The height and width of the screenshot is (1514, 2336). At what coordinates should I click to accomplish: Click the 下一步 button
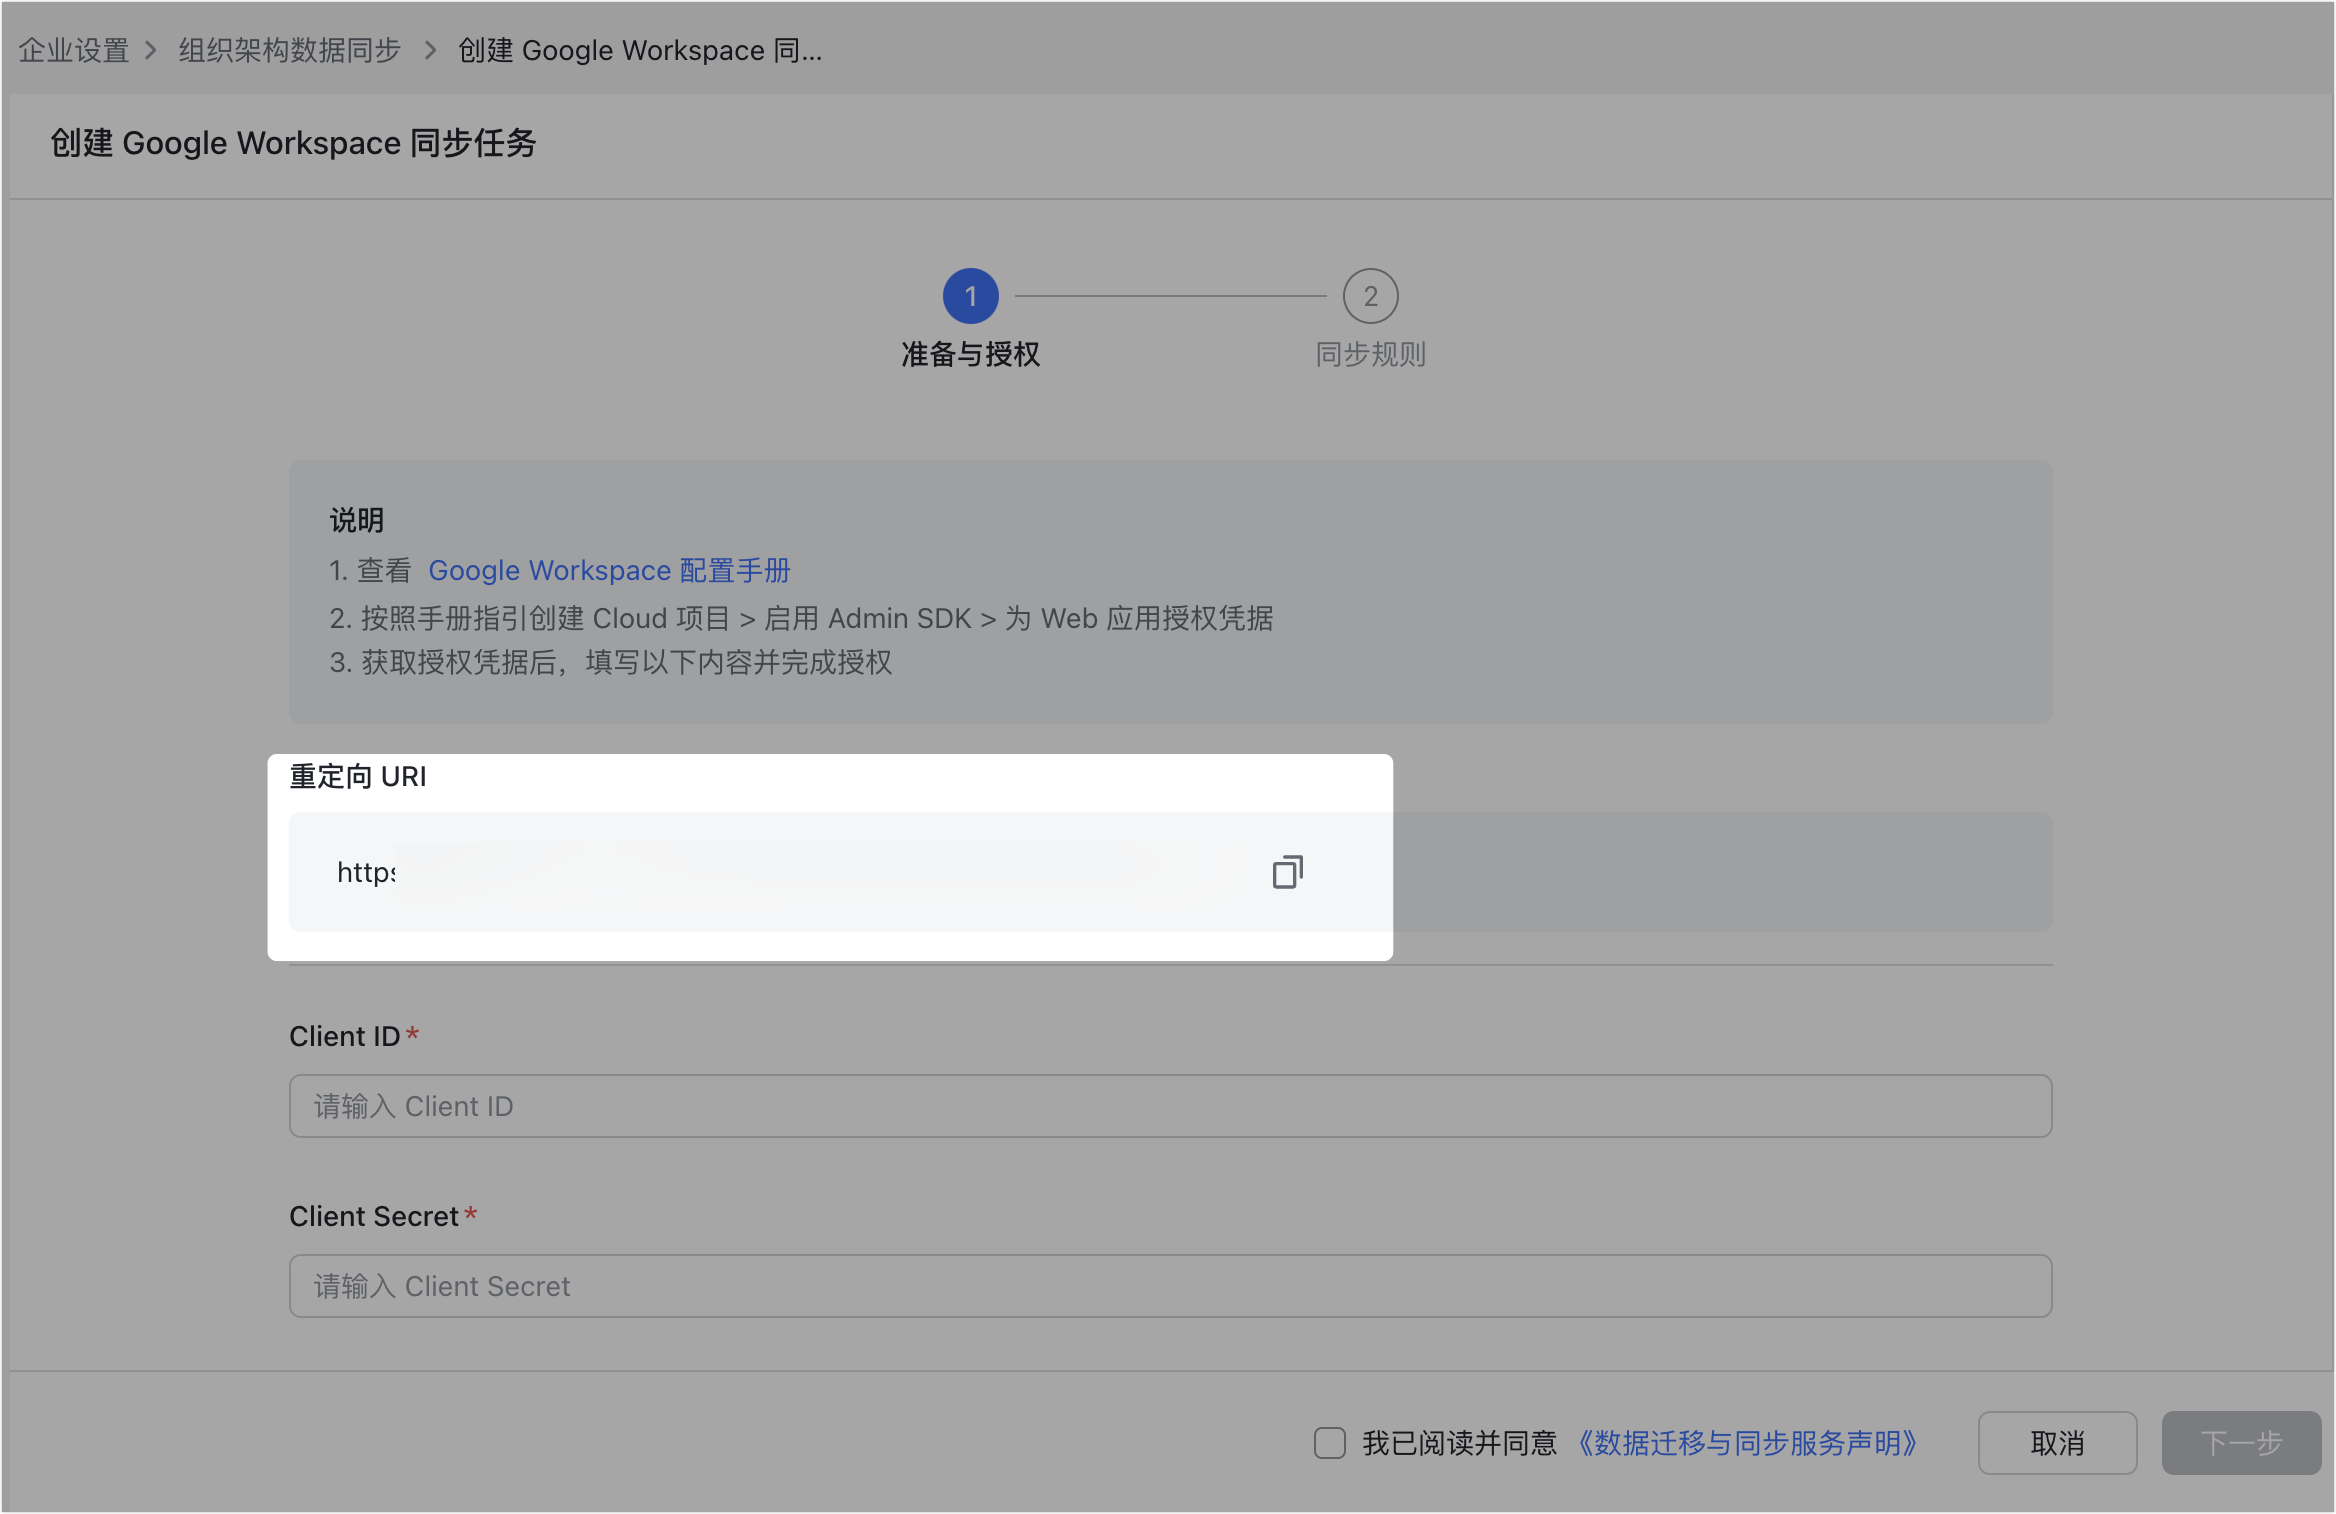tap(2241, 1443)
